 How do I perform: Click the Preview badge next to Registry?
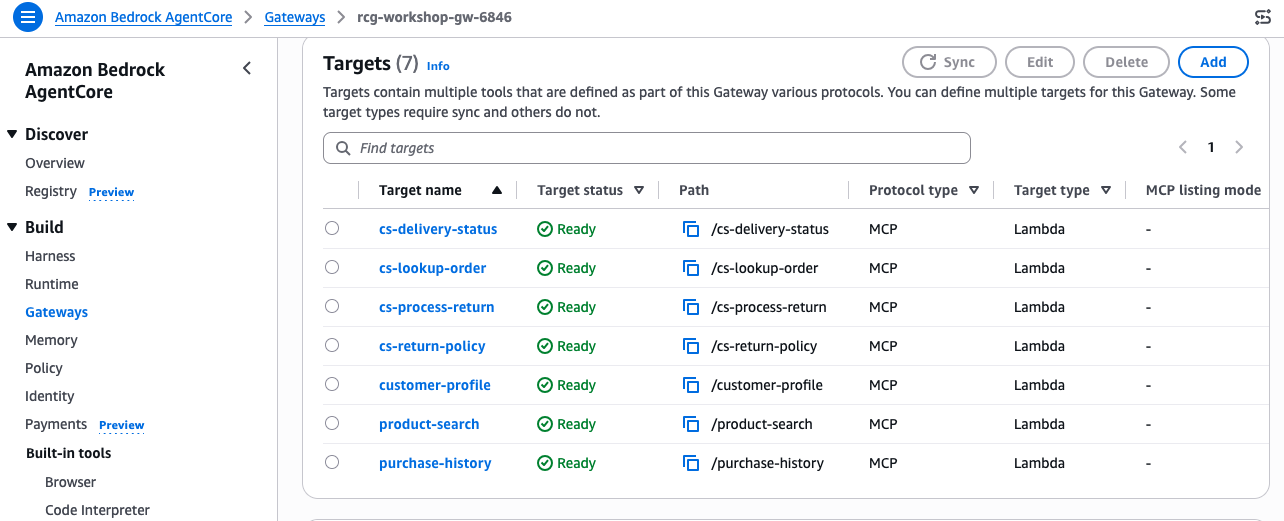111,192
